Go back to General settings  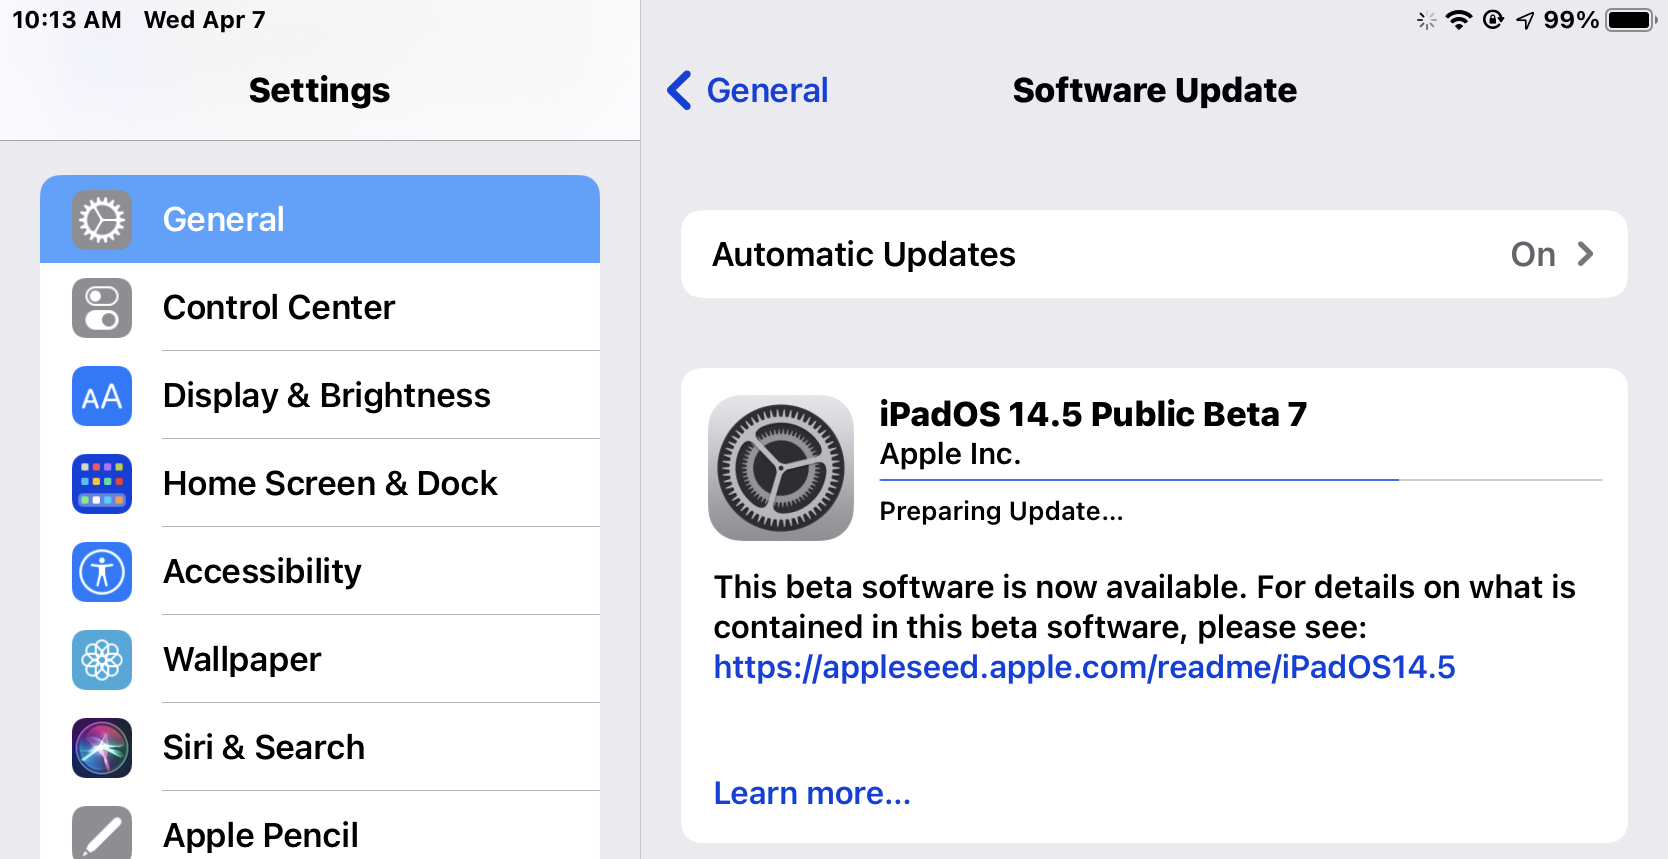pyautogui.click(x=748, y=90)
